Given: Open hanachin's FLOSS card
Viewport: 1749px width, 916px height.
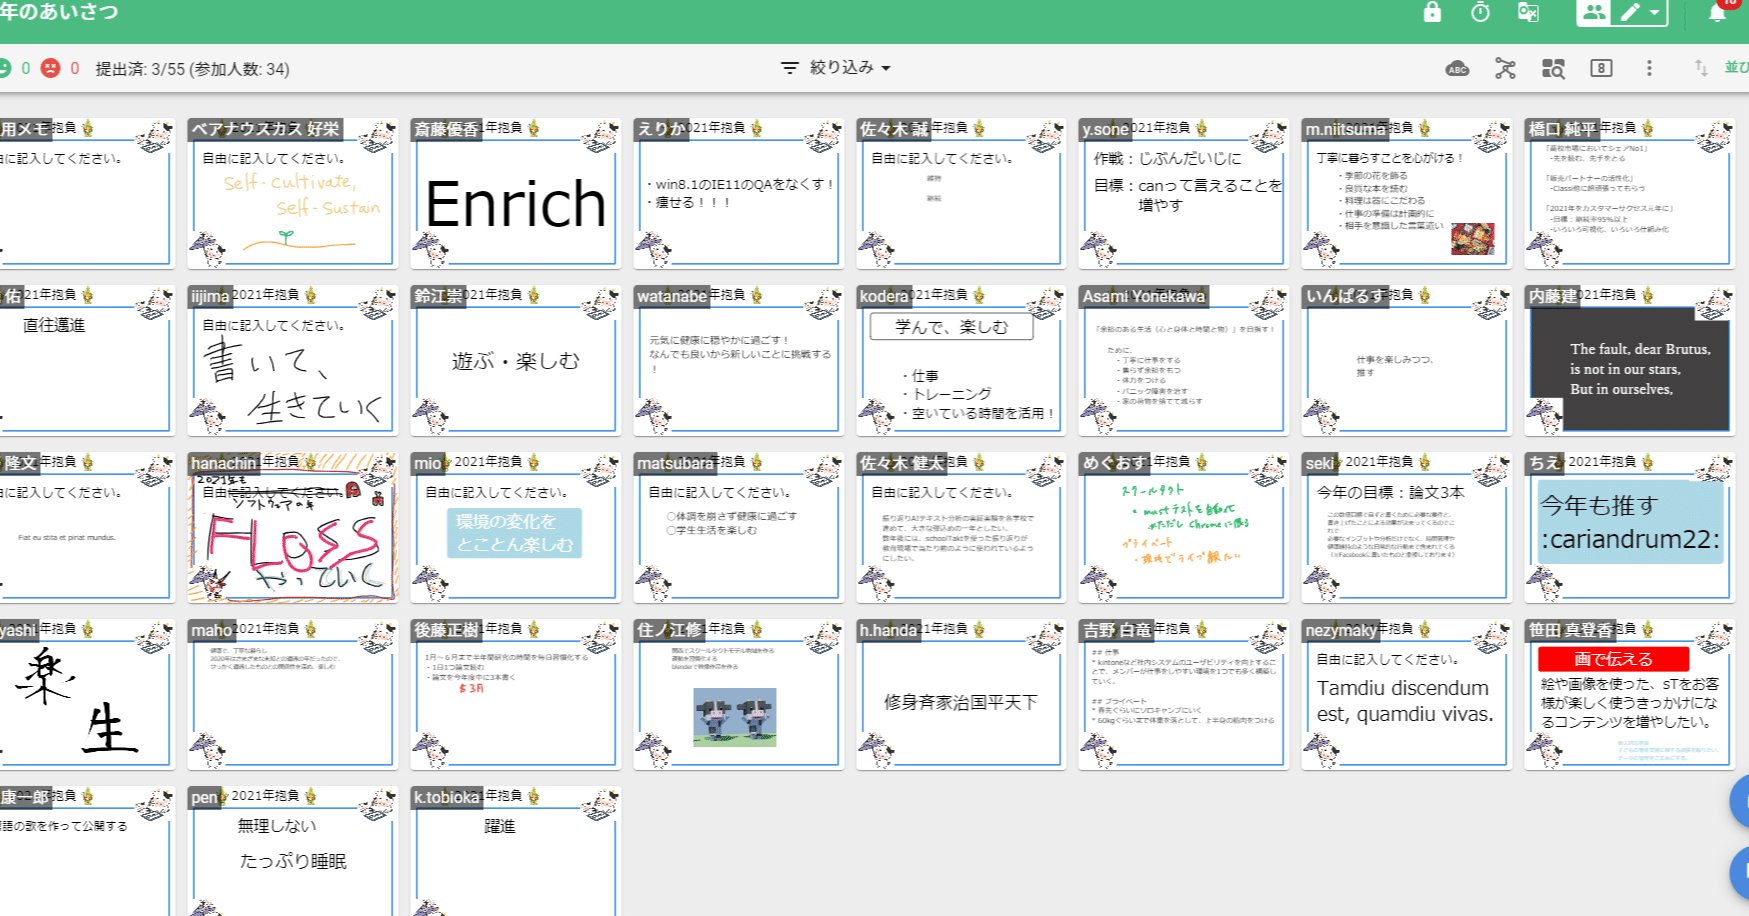Looking at the screenshot, I should click(291, 528).
